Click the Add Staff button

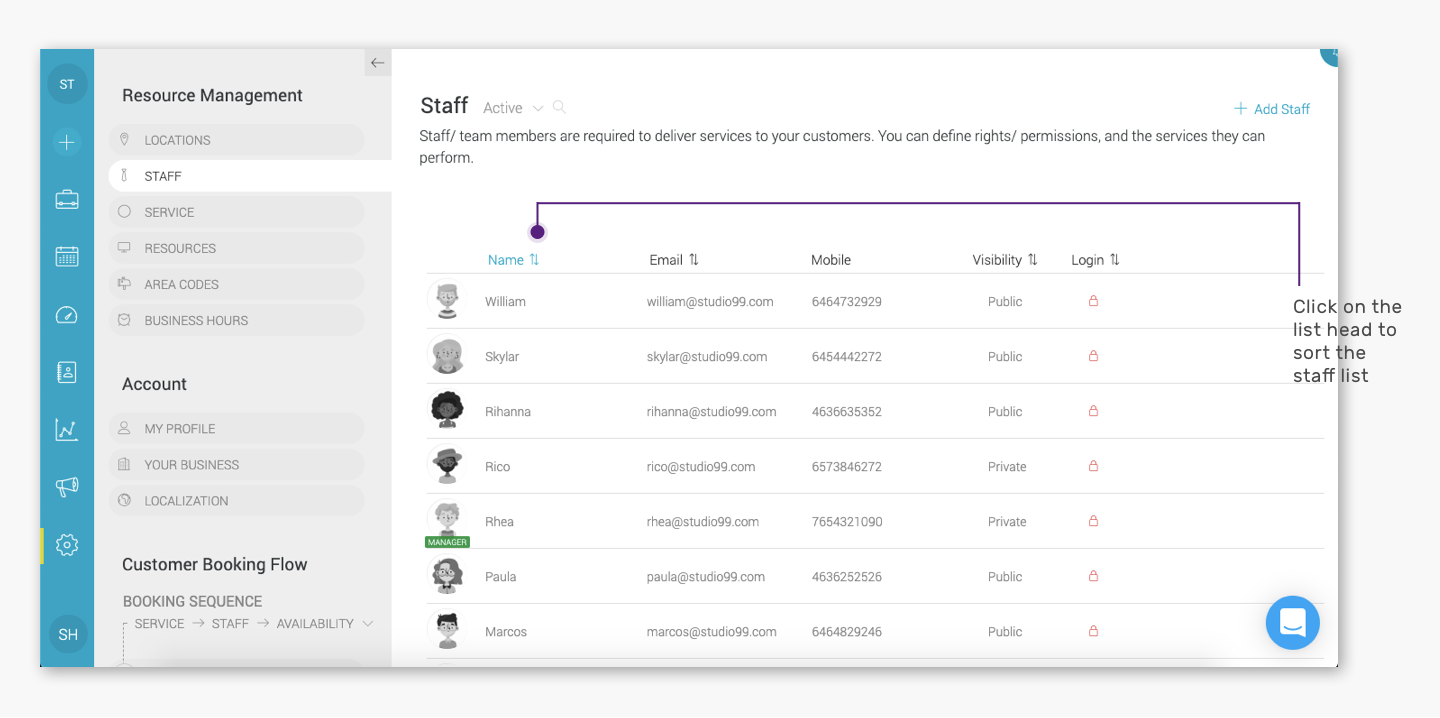pyautogui.click(x=1271, y=109)
